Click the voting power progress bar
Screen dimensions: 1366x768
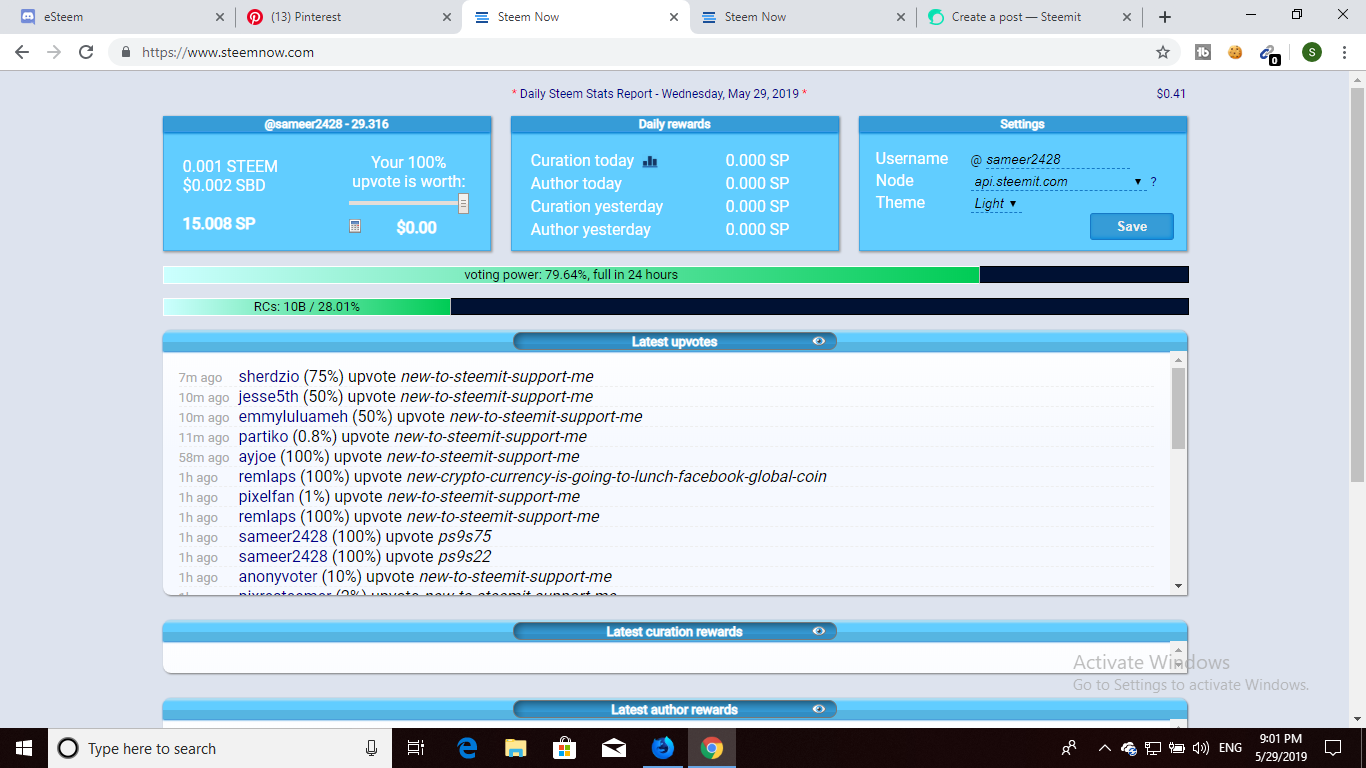(676, 275)
